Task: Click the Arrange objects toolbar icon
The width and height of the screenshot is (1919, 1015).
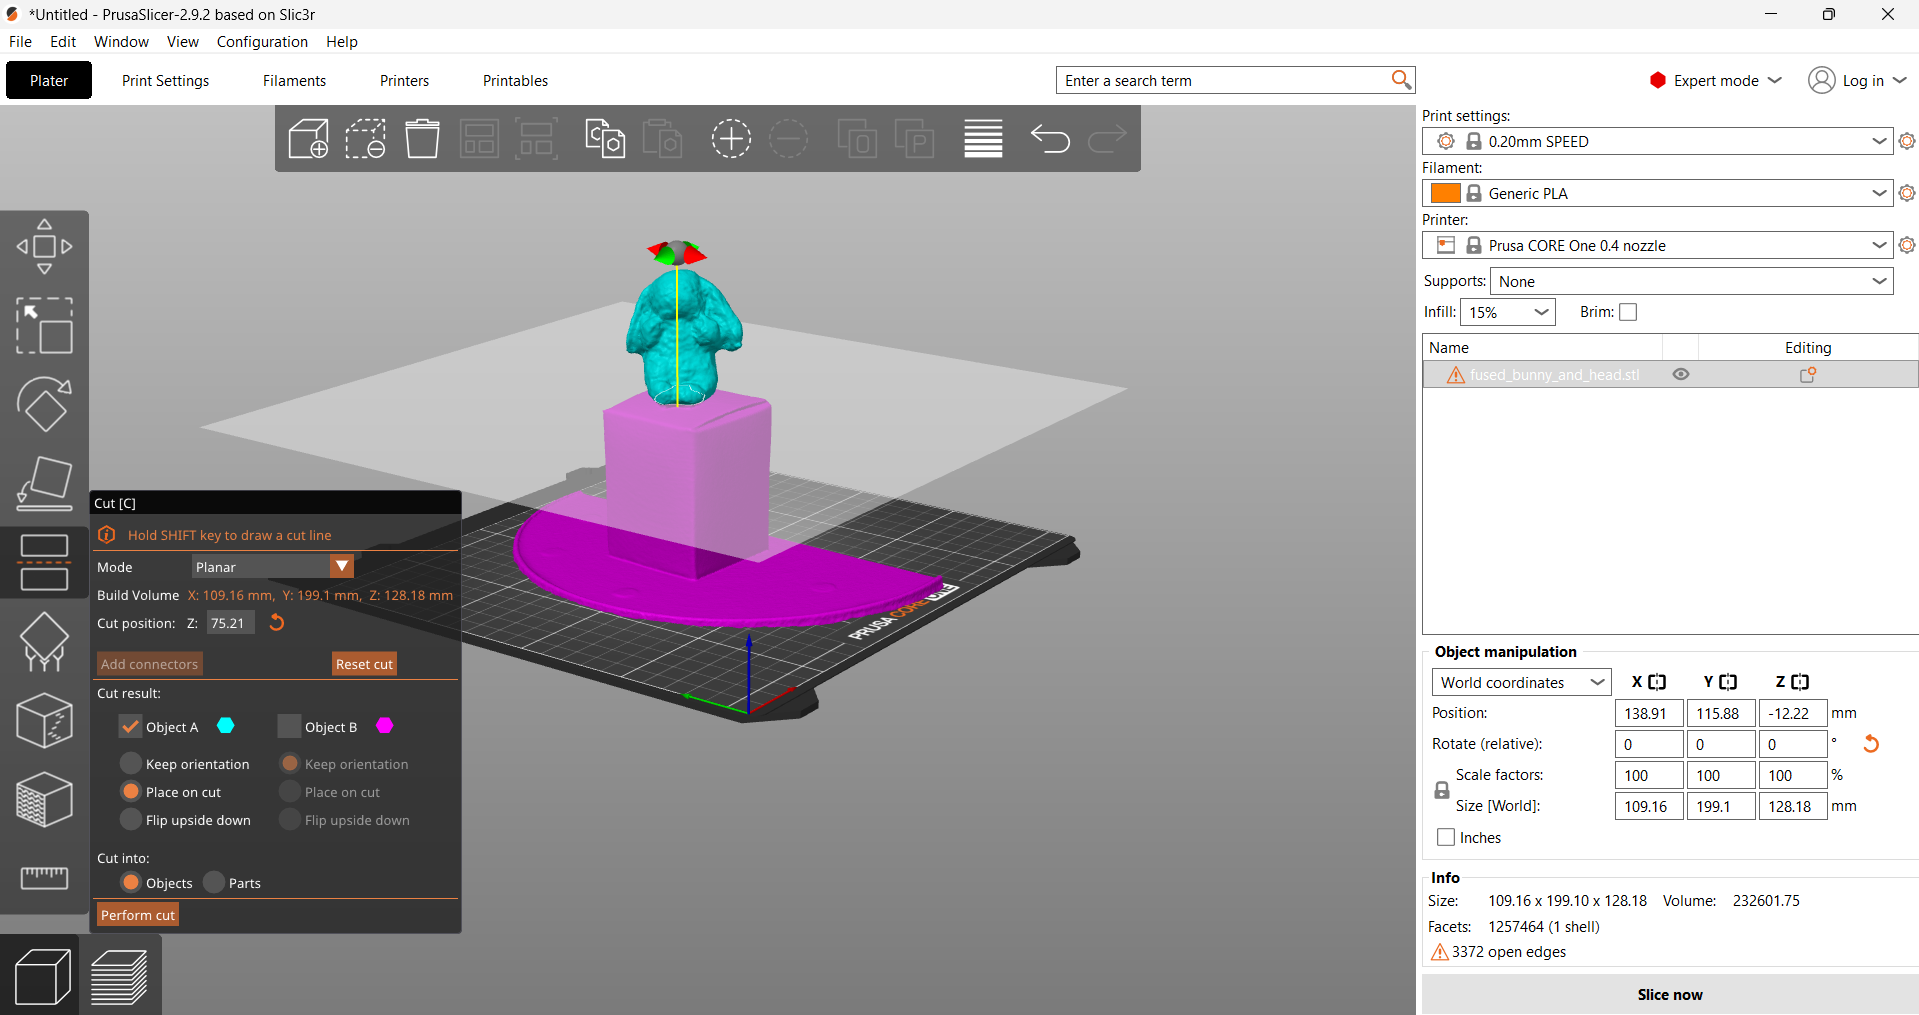Action: pyautogui.click(x=479, y=138)
